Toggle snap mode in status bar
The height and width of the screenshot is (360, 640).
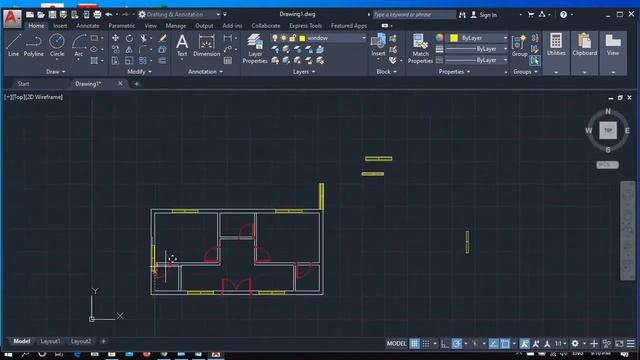coord(426,344)
